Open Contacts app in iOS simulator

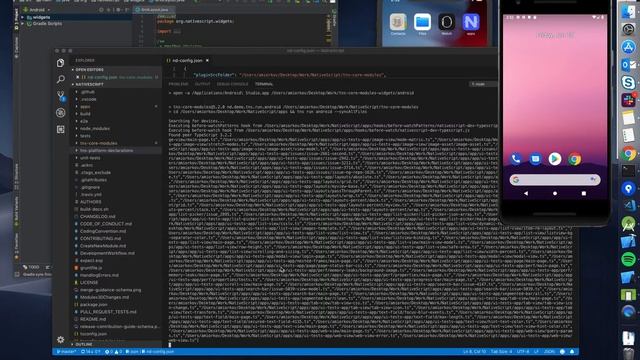[x=398, y=22]
